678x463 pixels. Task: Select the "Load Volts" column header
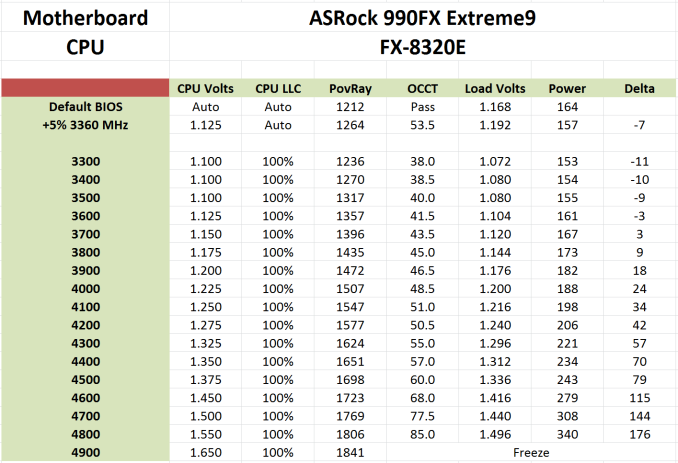(494, 89)
